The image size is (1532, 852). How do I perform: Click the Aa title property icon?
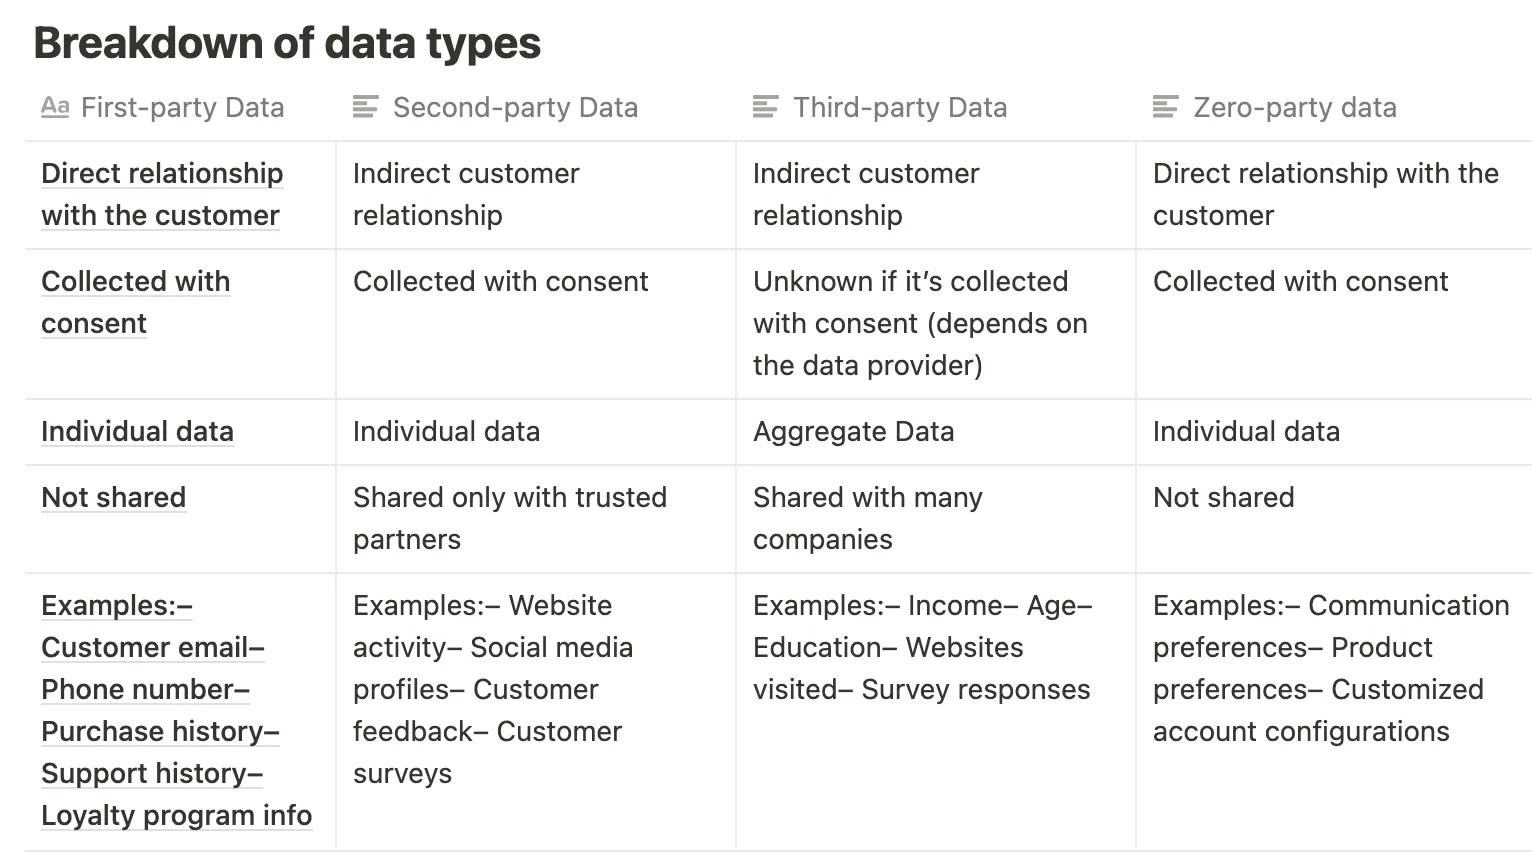[x=55, y=107]
